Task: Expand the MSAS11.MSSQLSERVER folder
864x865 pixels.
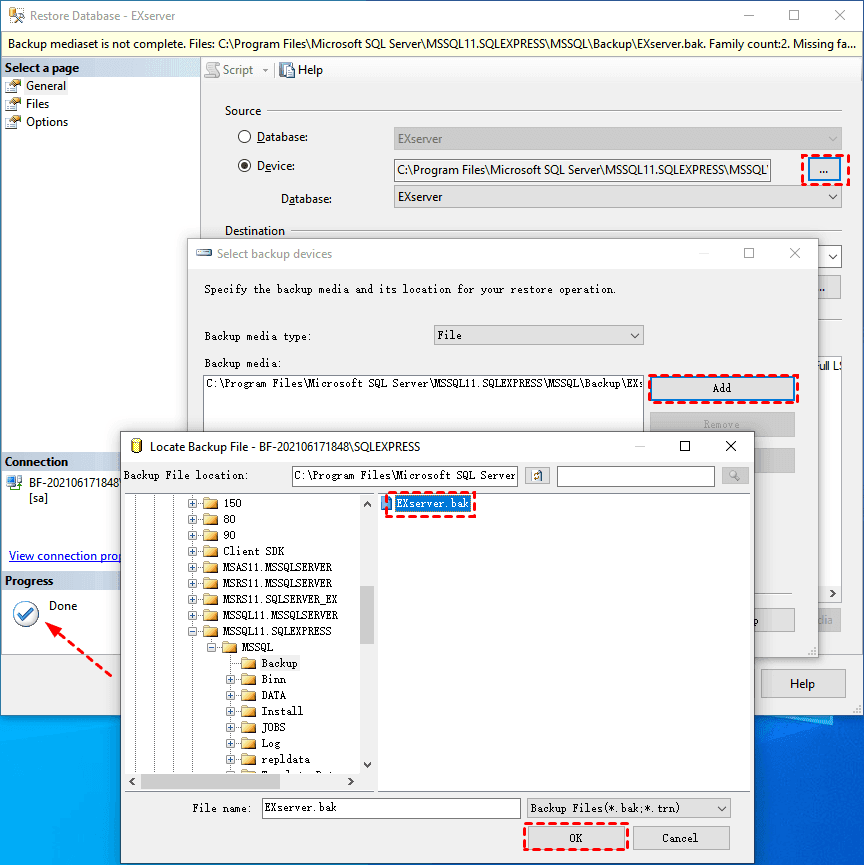Action: tap(192, 567)
